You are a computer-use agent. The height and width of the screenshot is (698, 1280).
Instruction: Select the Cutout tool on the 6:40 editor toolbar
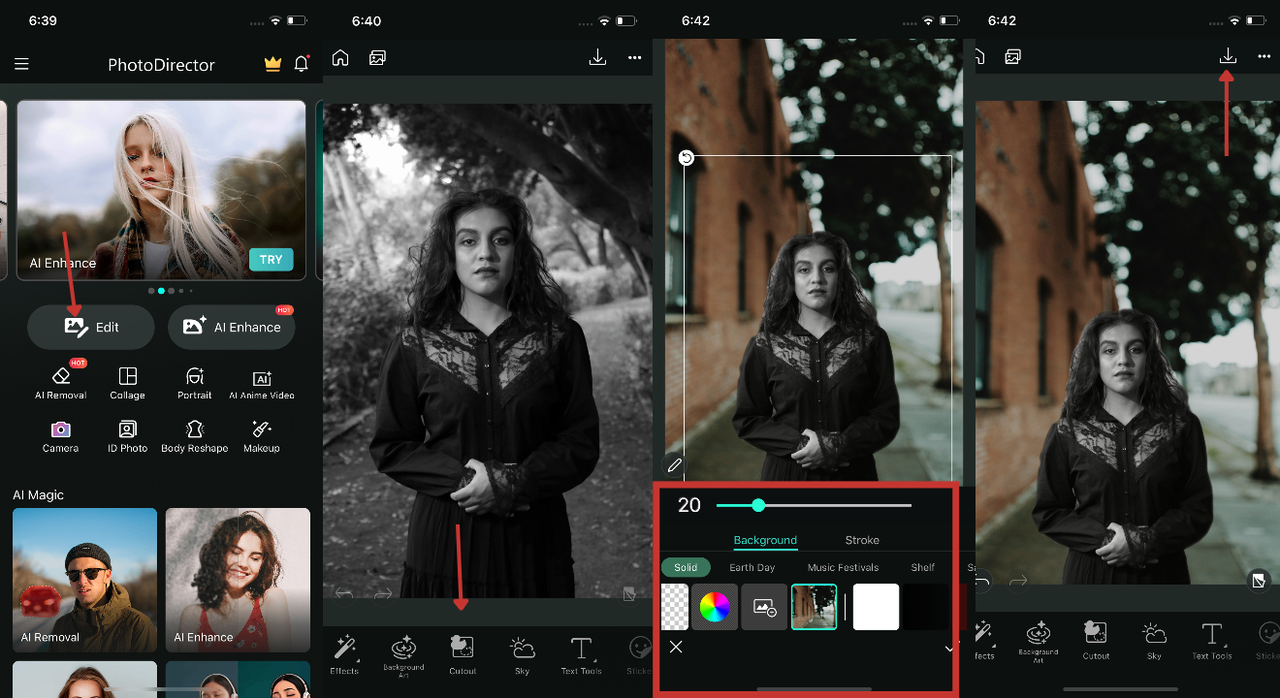pos(463,654)
